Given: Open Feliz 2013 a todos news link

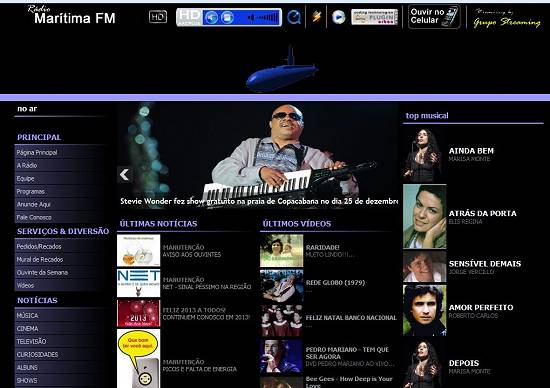Looking at the screenshot, I should (206, 314).
